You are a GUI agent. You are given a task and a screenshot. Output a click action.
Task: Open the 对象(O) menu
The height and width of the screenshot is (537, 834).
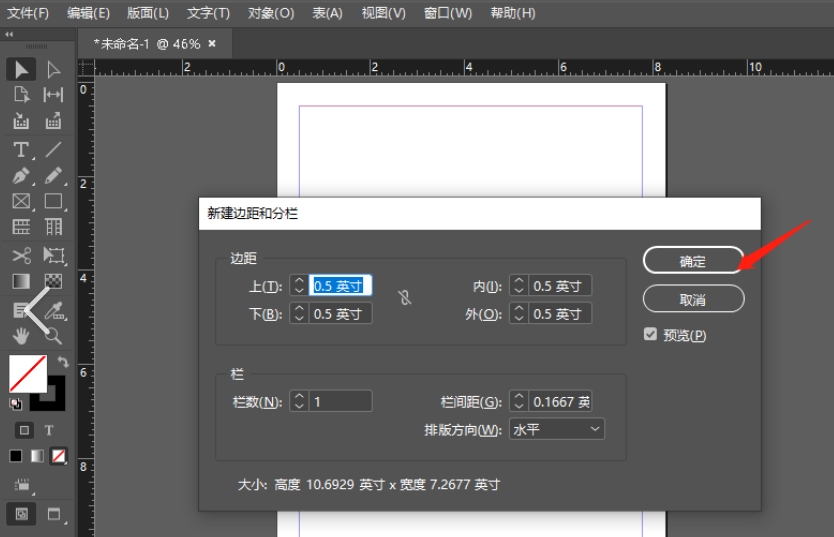271,13
